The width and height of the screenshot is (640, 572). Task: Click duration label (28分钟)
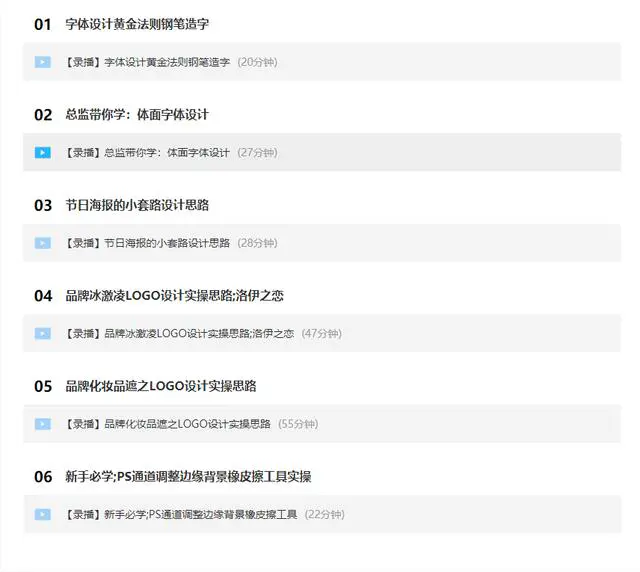[257, 243]
